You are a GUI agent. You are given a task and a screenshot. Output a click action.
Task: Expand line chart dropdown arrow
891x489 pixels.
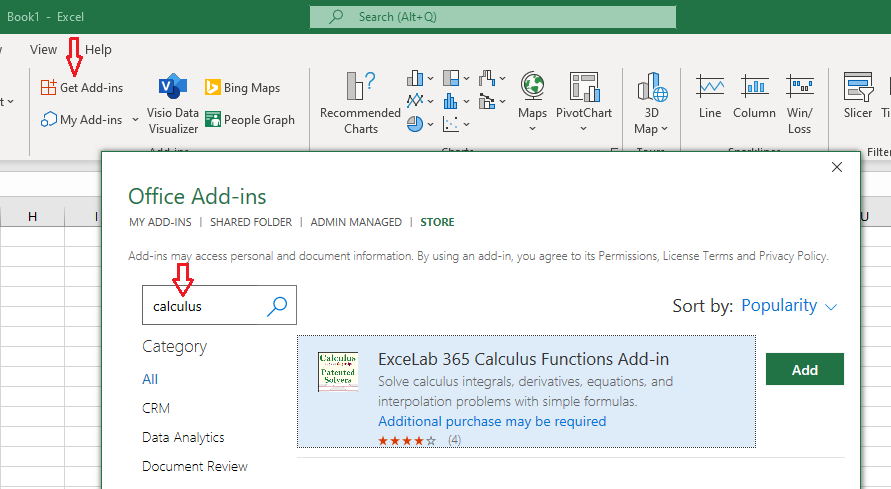(430, 101)
